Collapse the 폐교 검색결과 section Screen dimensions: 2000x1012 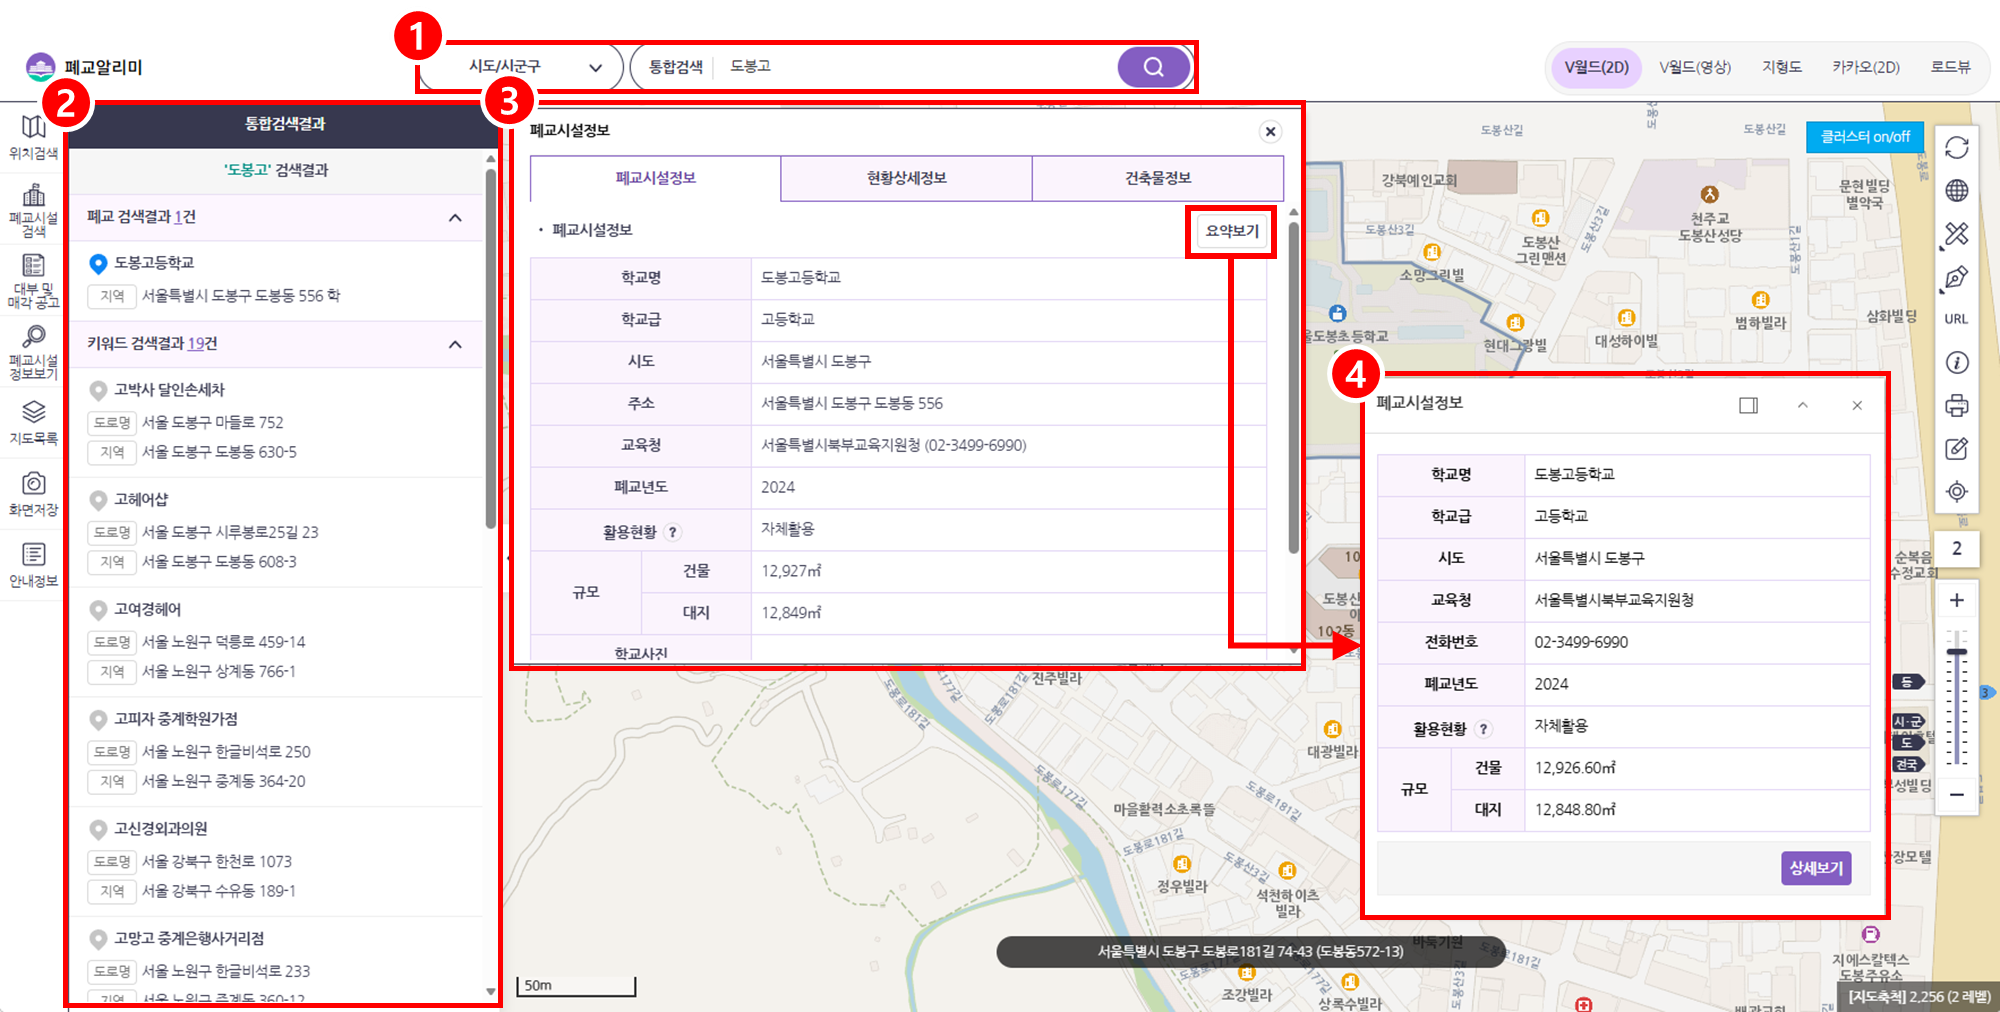[x=455, y=218]
